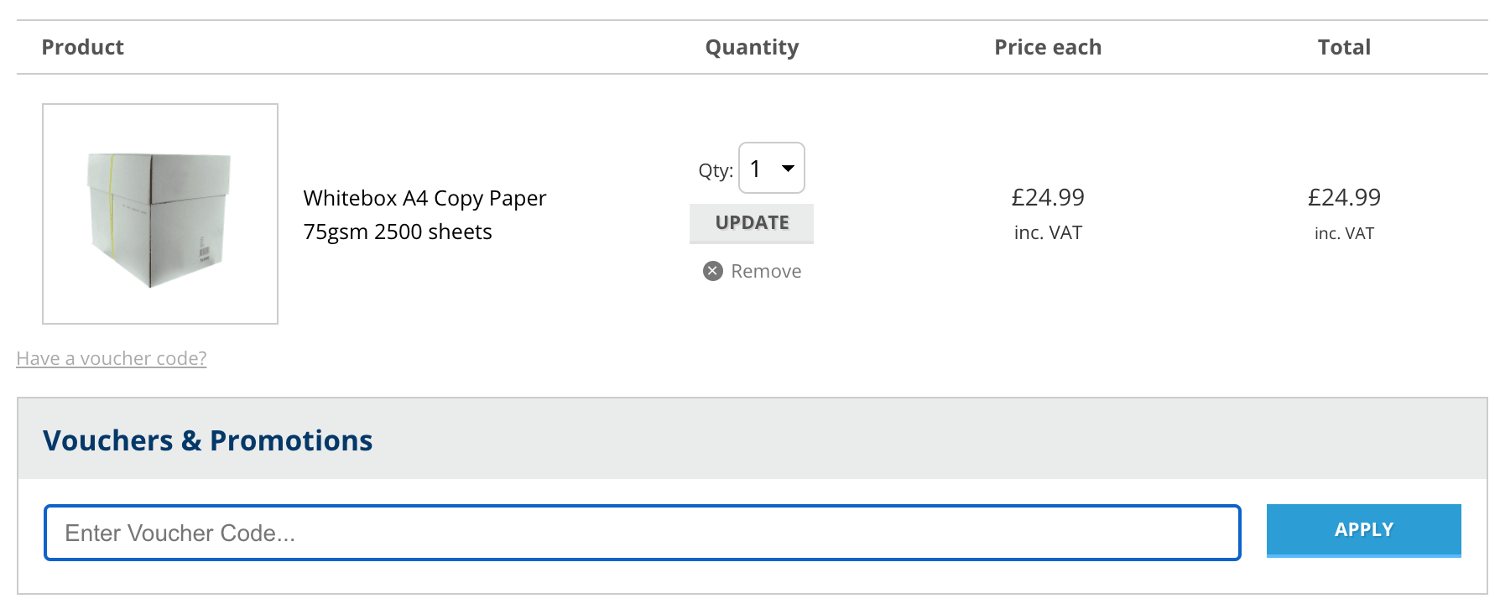Click the Remove circle X icon
This screenshot has width=1500, height=609.
coord(711,270)
